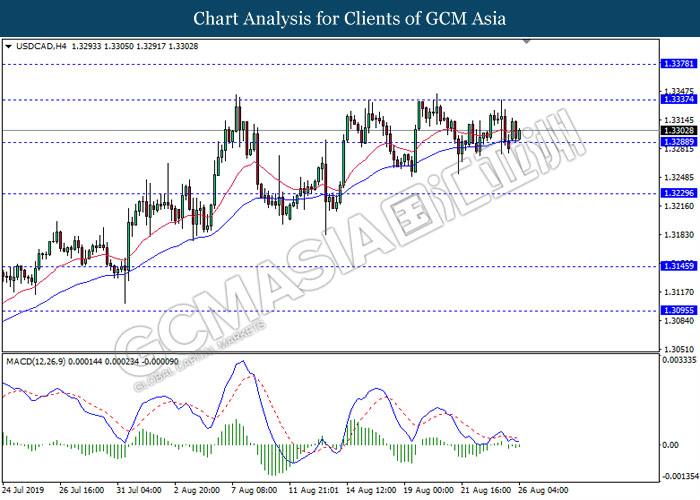The image size is (700, 500).
Task: Select the 1.30955 price level label
Action: coord(679,310)
